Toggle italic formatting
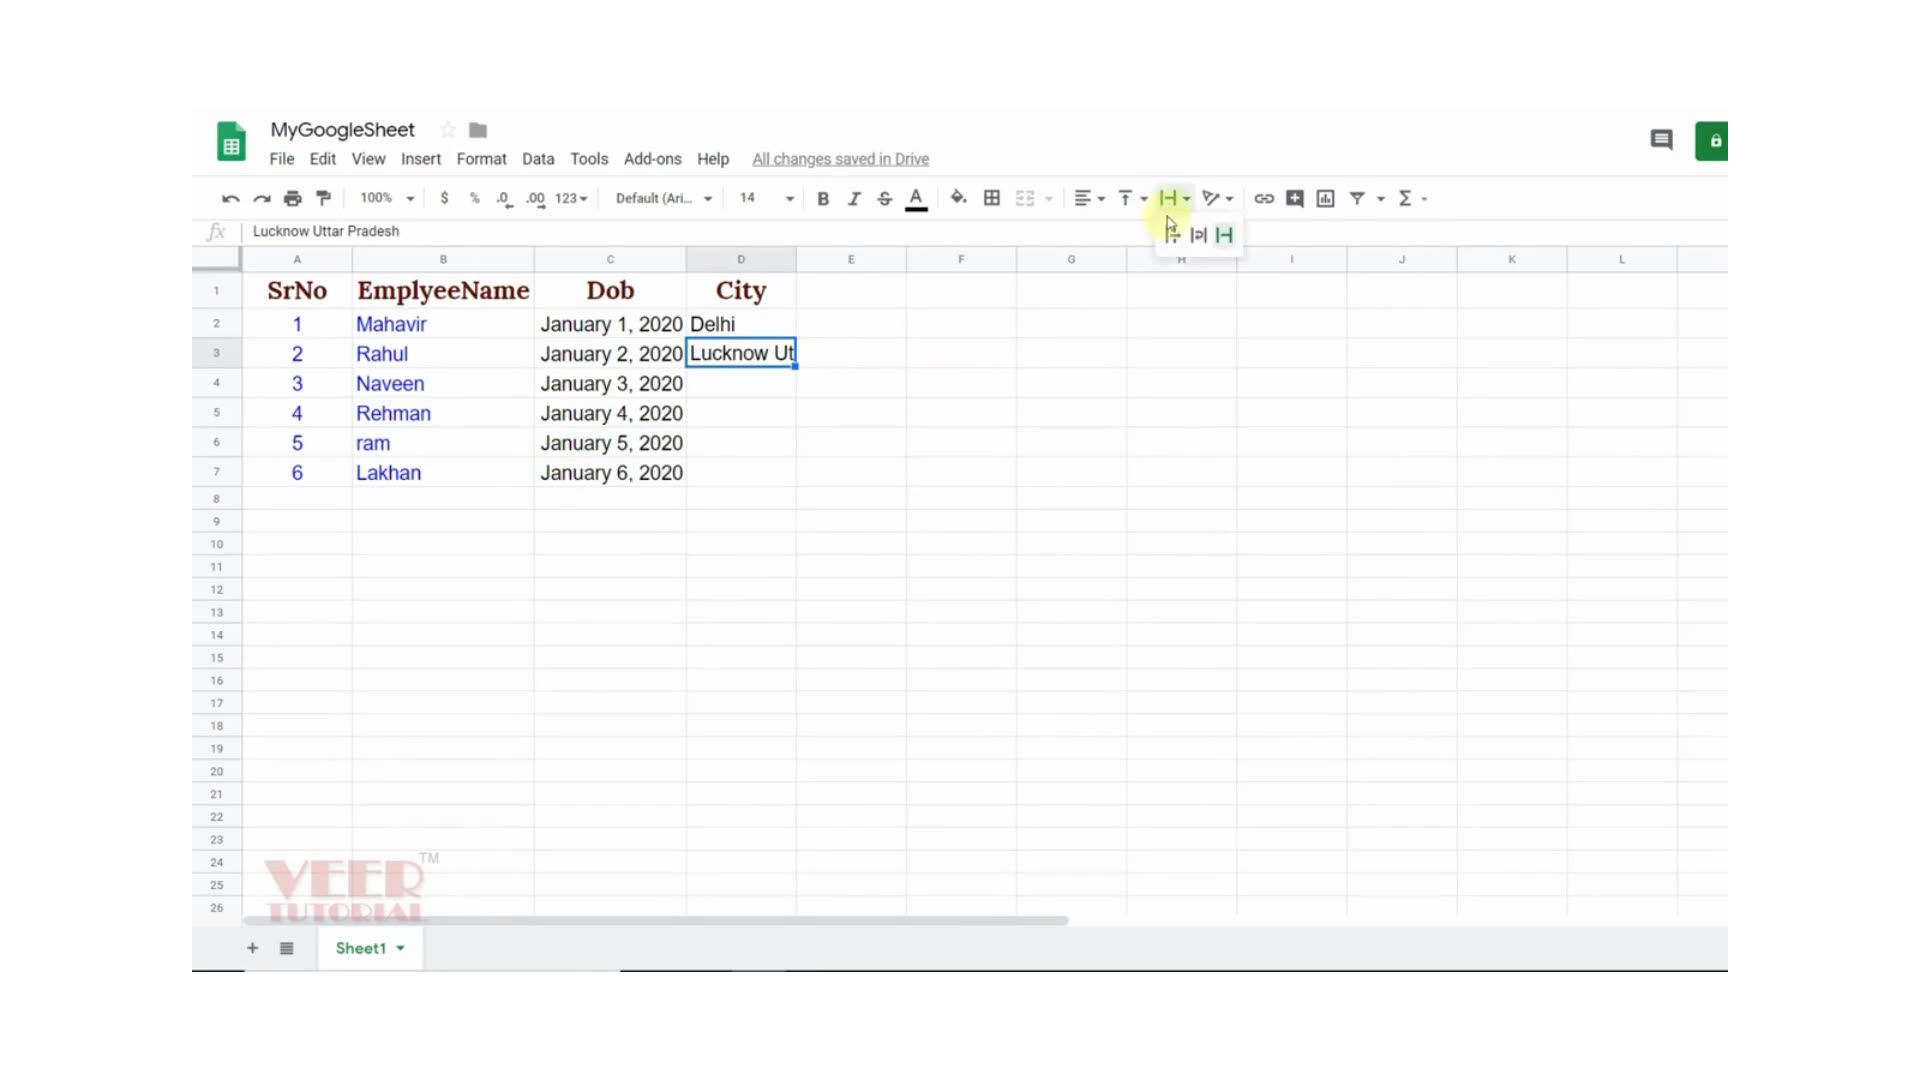 coord(853,198)
